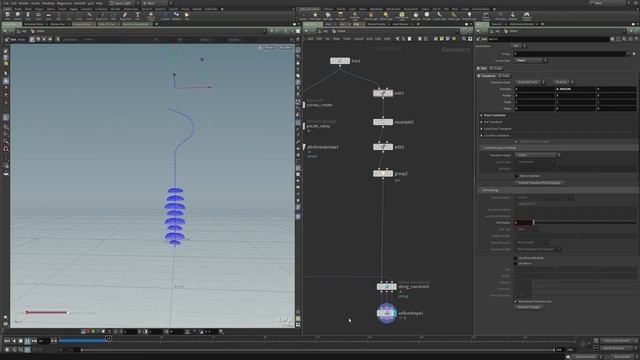Open the Distance Metric dropdown
The image size is (640, 360).
click(544, 198)
